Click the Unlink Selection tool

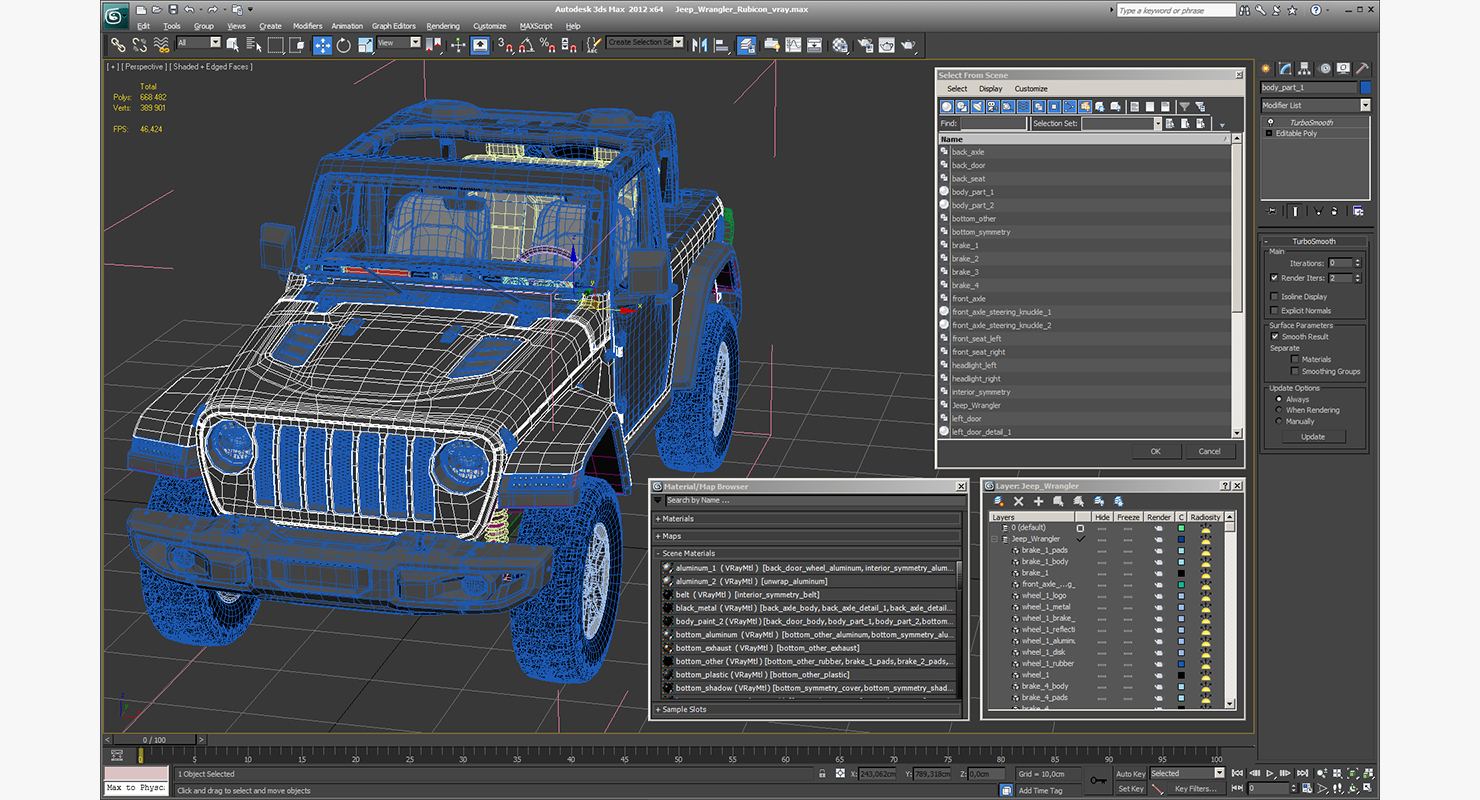click(139, 45)
